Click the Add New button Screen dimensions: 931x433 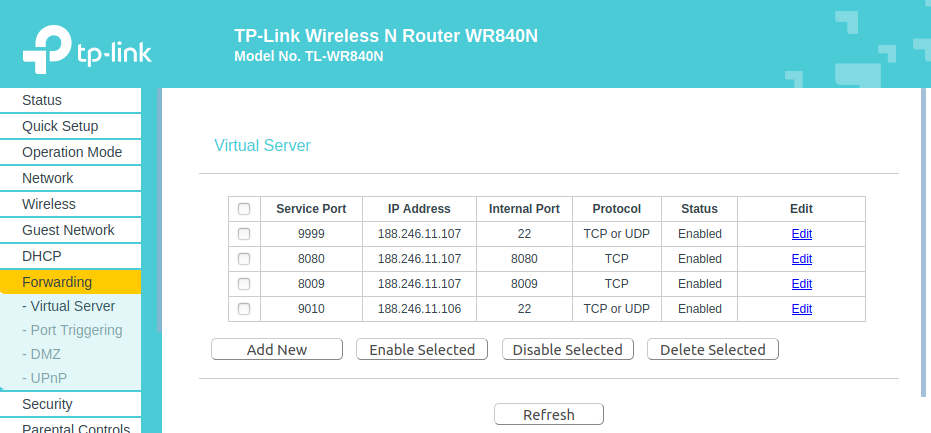[x=277, y=350]
